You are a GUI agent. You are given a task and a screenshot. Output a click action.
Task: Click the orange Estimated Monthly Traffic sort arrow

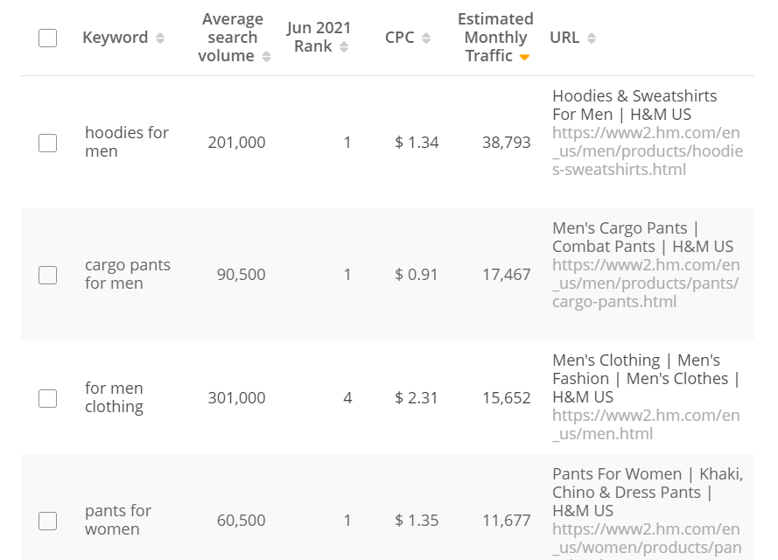pyautogui.click(x=524, y=58)
